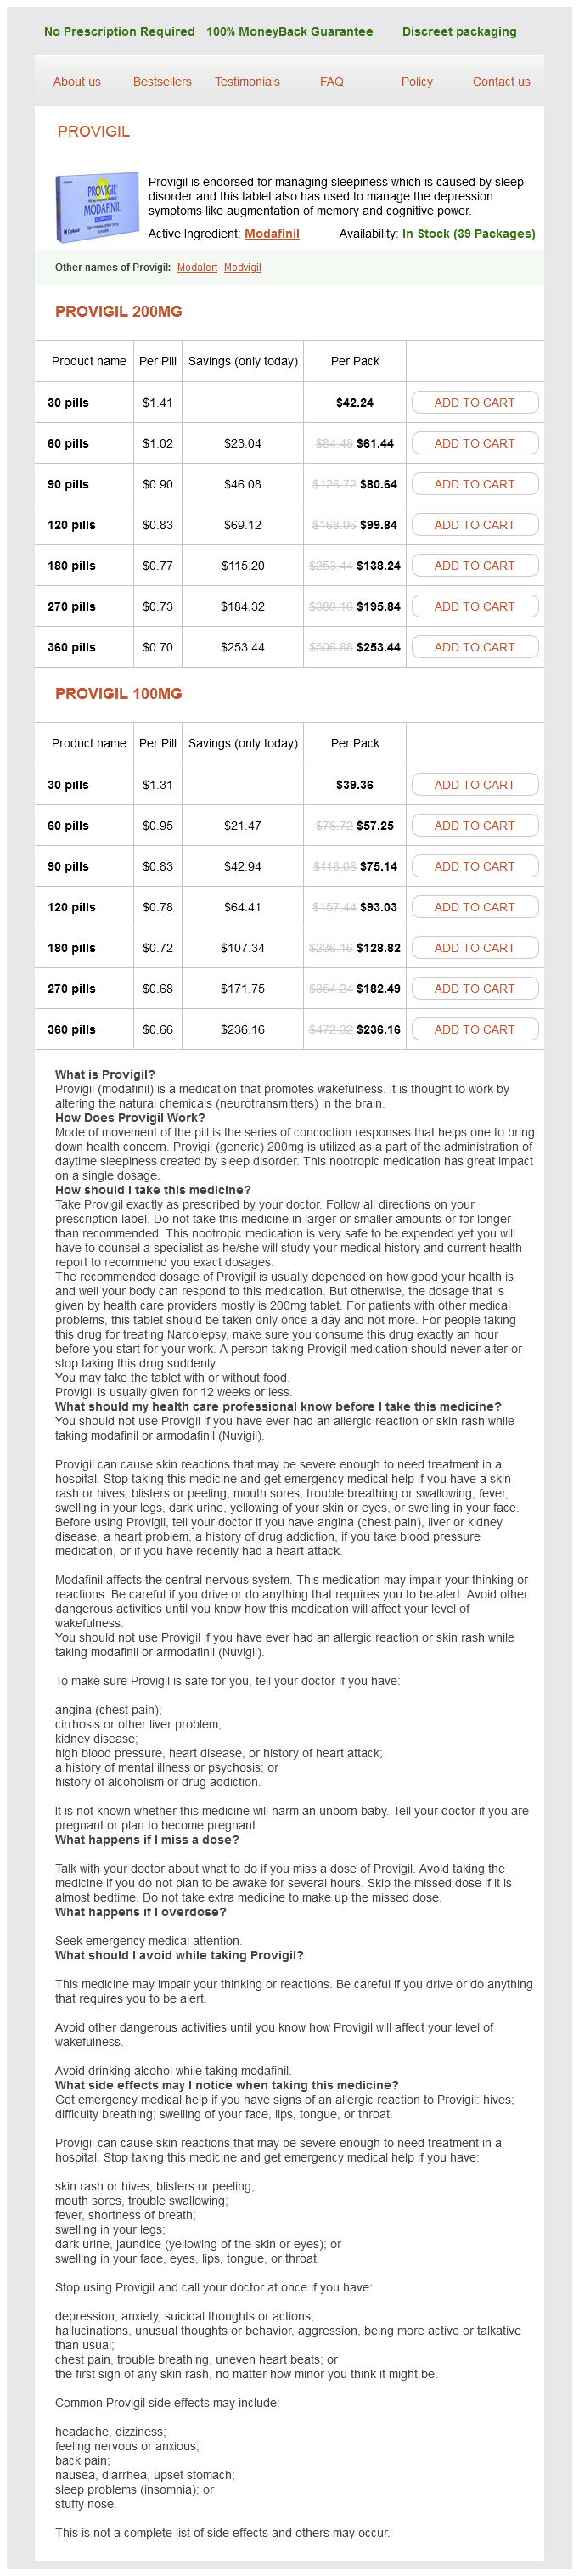Add 30 pills of Provigil 200mg to cart

(474, 403)
